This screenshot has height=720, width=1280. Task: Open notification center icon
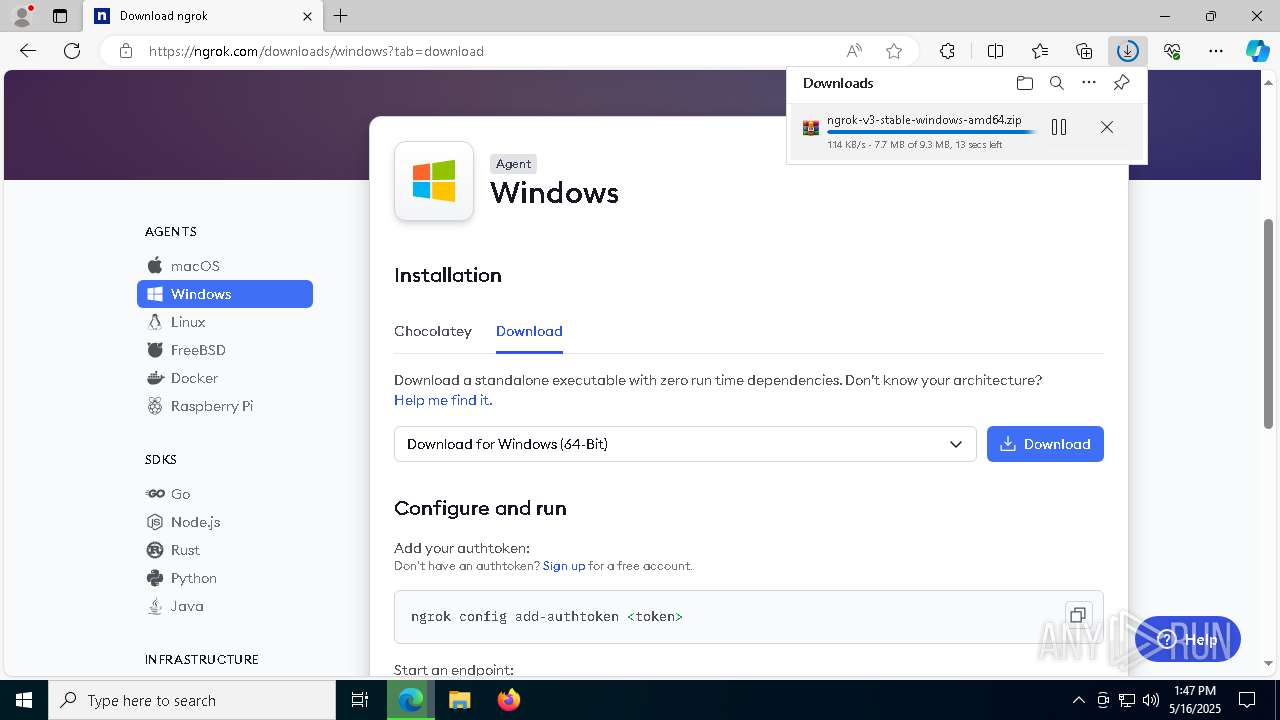tap(1247, 700)
